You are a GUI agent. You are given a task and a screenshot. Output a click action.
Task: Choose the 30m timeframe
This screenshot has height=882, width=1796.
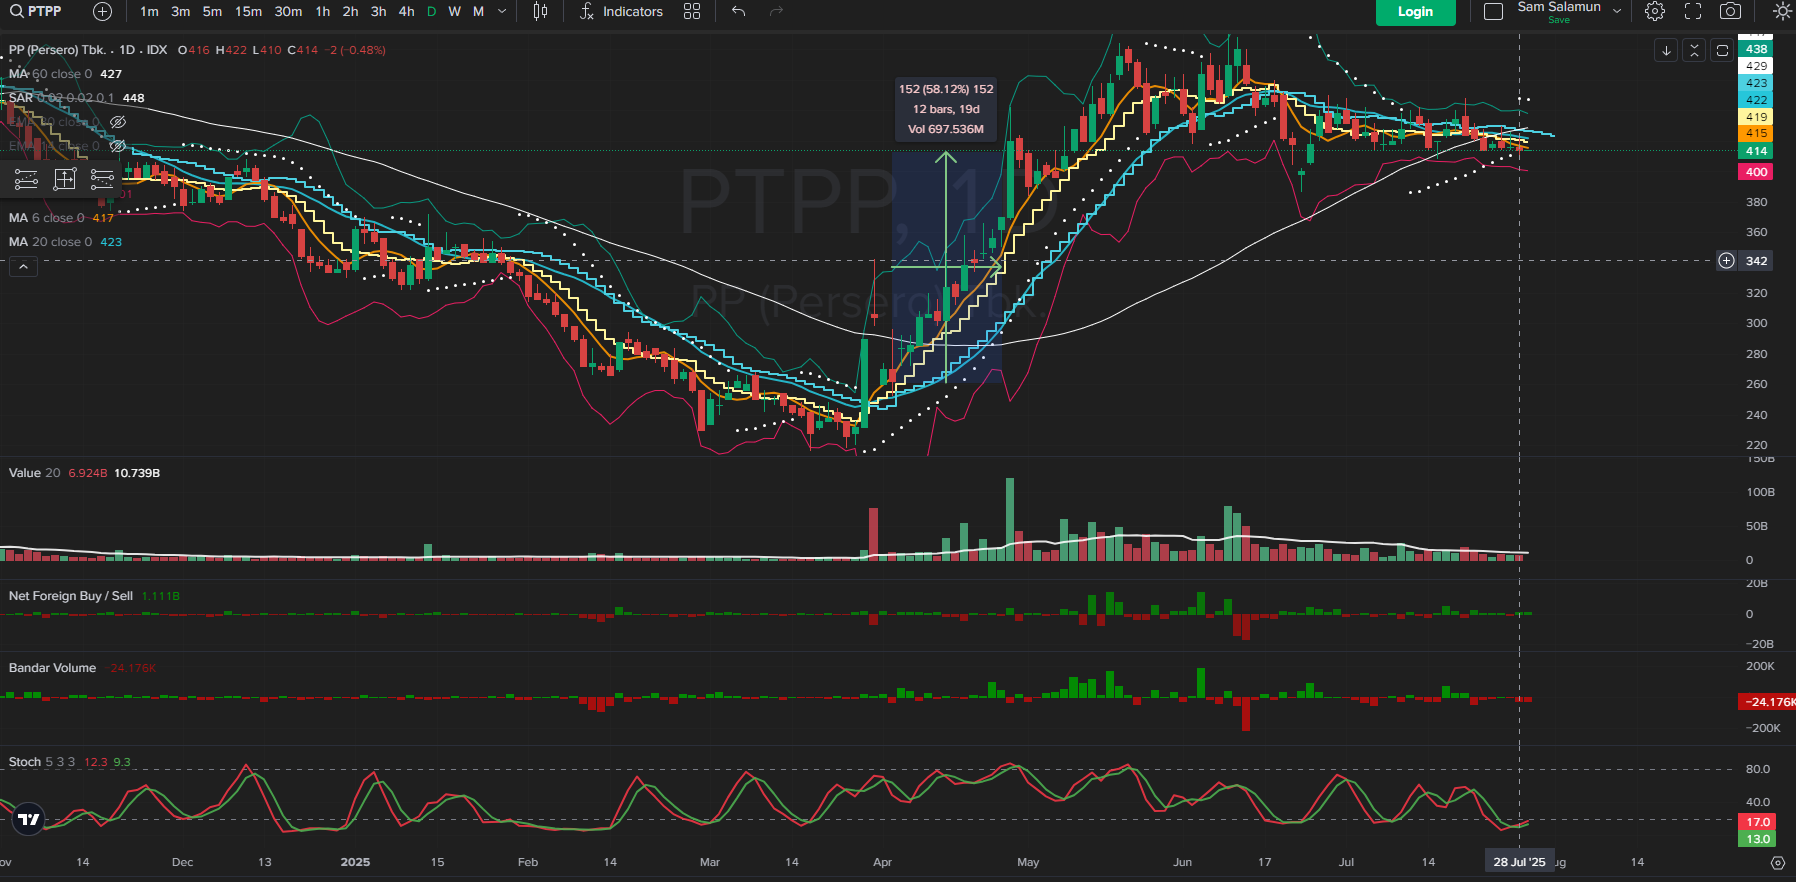tap(288, 11)
